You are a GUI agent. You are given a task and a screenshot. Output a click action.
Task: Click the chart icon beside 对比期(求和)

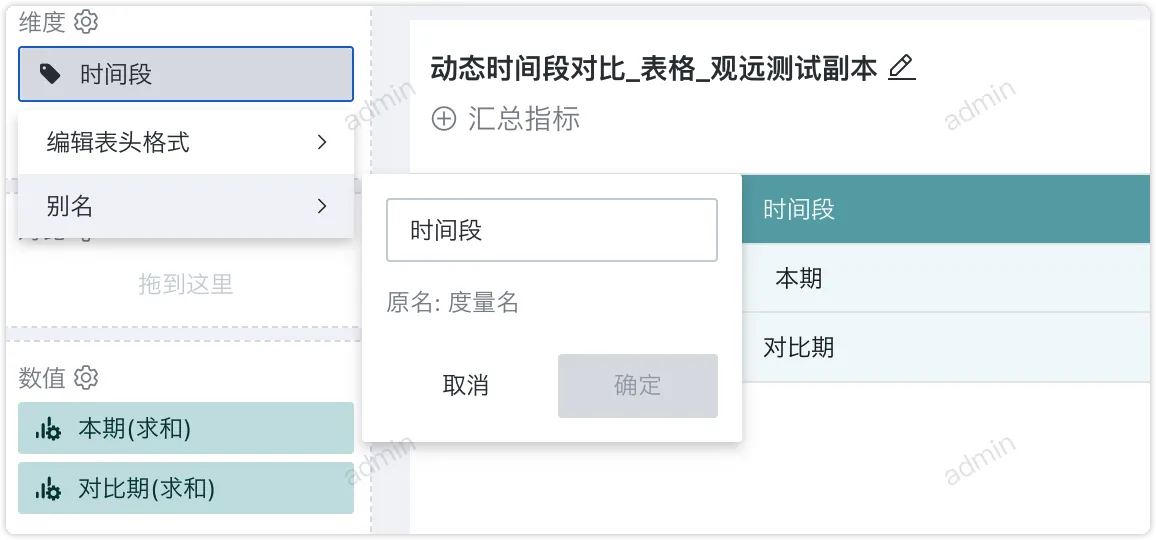47,489
